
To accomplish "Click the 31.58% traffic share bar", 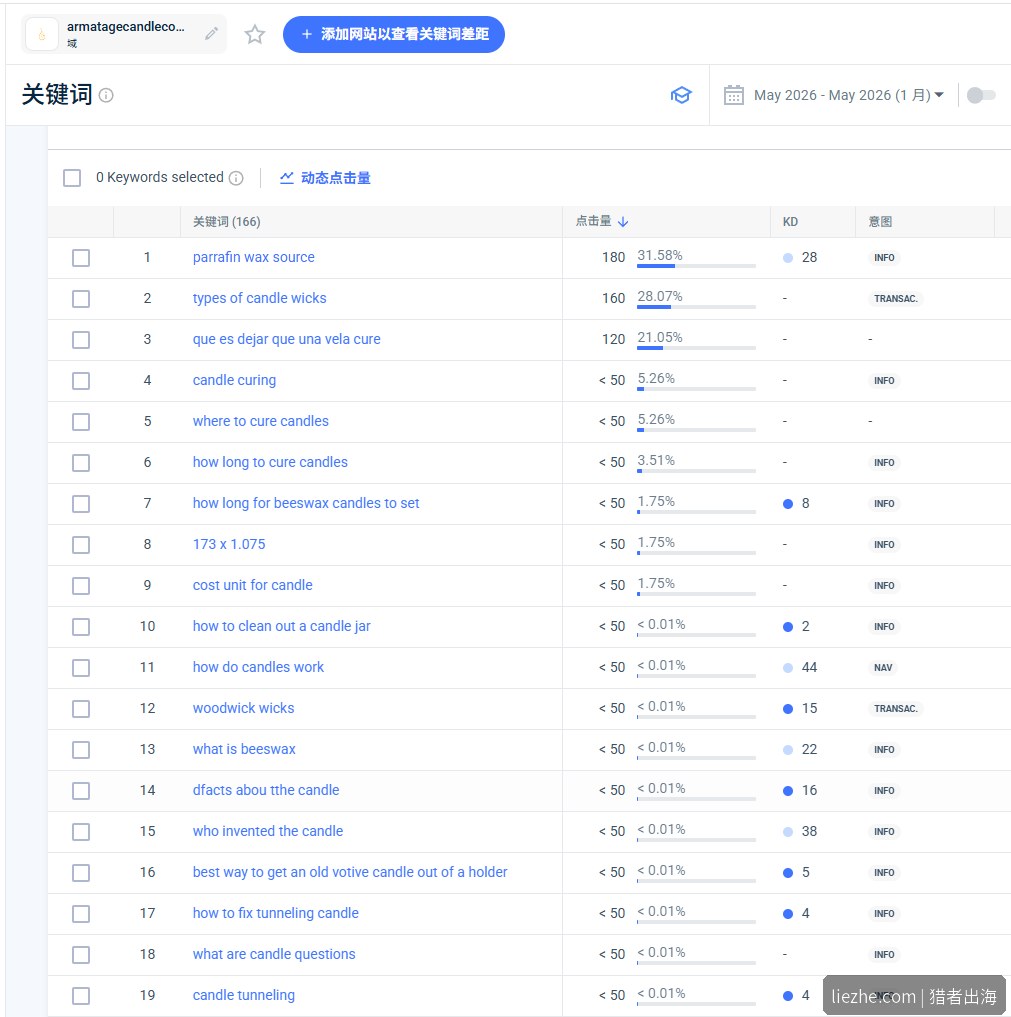I will point(696,266).
